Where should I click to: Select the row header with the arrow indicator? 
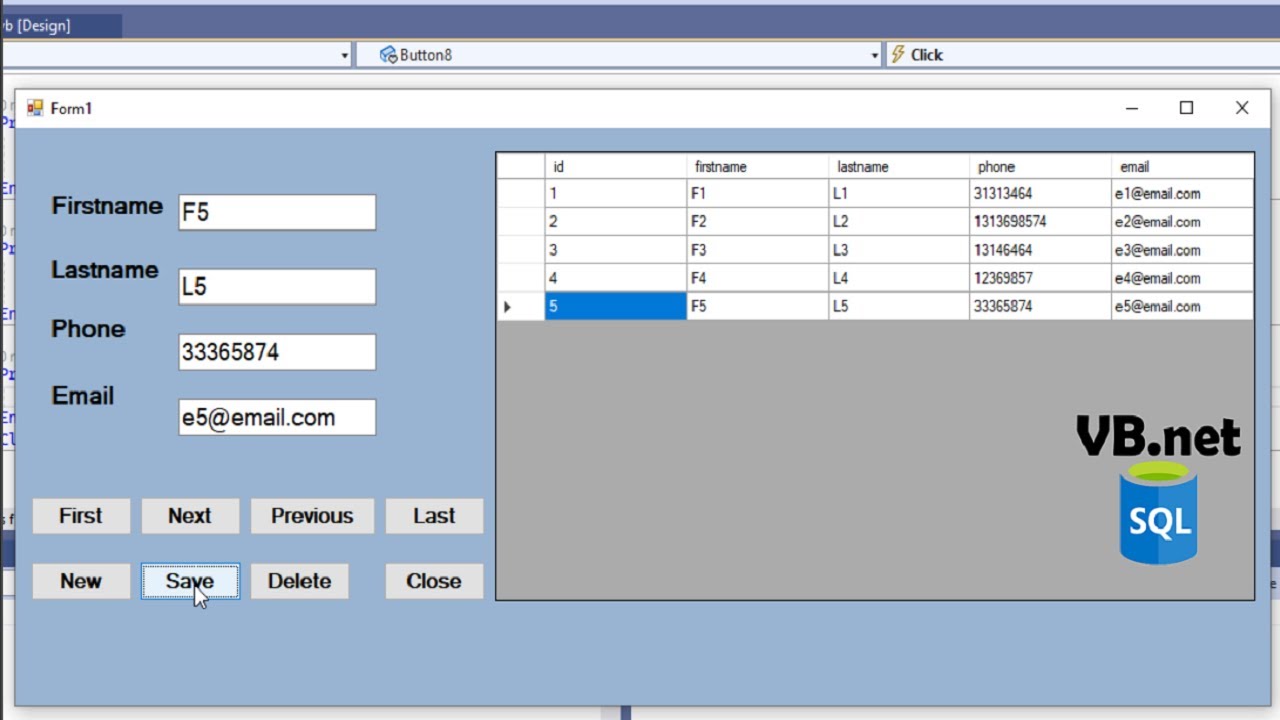click(x=521, y=307)
